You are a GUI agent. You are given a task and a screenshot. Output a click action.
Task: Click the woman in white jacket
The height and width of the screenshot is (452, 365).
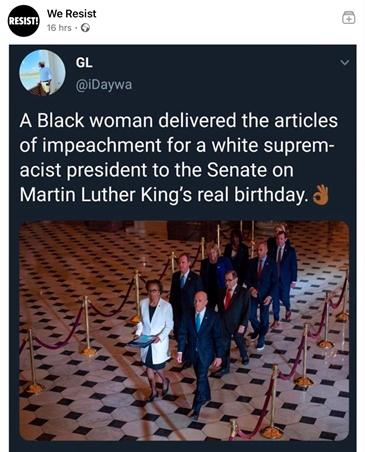(x=155, y=337)
